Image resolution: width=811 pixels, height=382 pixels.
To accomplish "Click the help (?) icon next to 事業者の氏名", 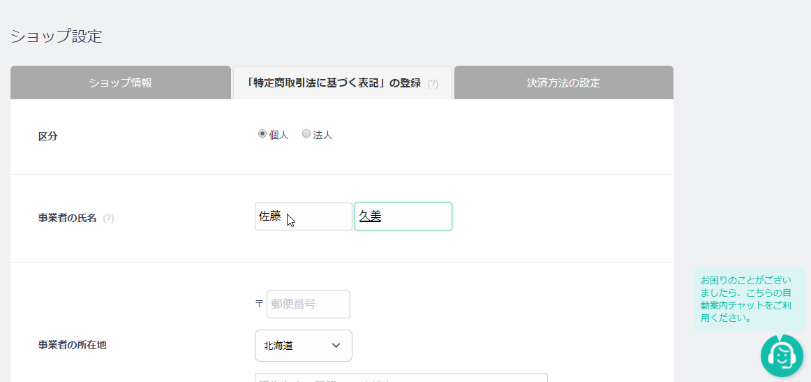I will pos(108,218).
